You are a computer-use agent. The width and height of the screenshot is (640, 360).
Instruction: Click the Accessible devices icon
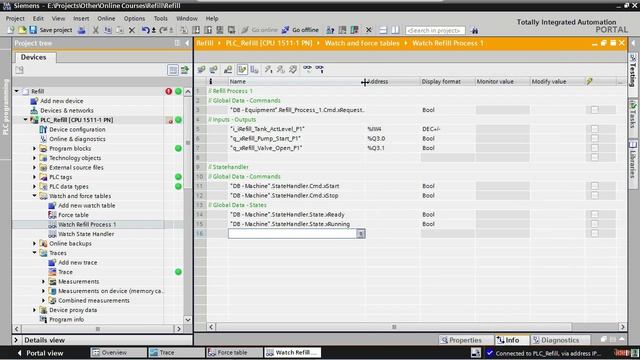[x=331, y=30]
